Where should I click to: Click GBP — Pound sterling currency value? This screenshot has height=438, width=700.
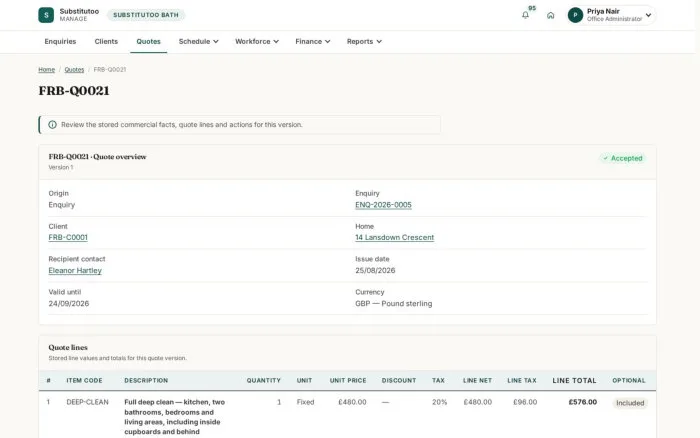394,304
